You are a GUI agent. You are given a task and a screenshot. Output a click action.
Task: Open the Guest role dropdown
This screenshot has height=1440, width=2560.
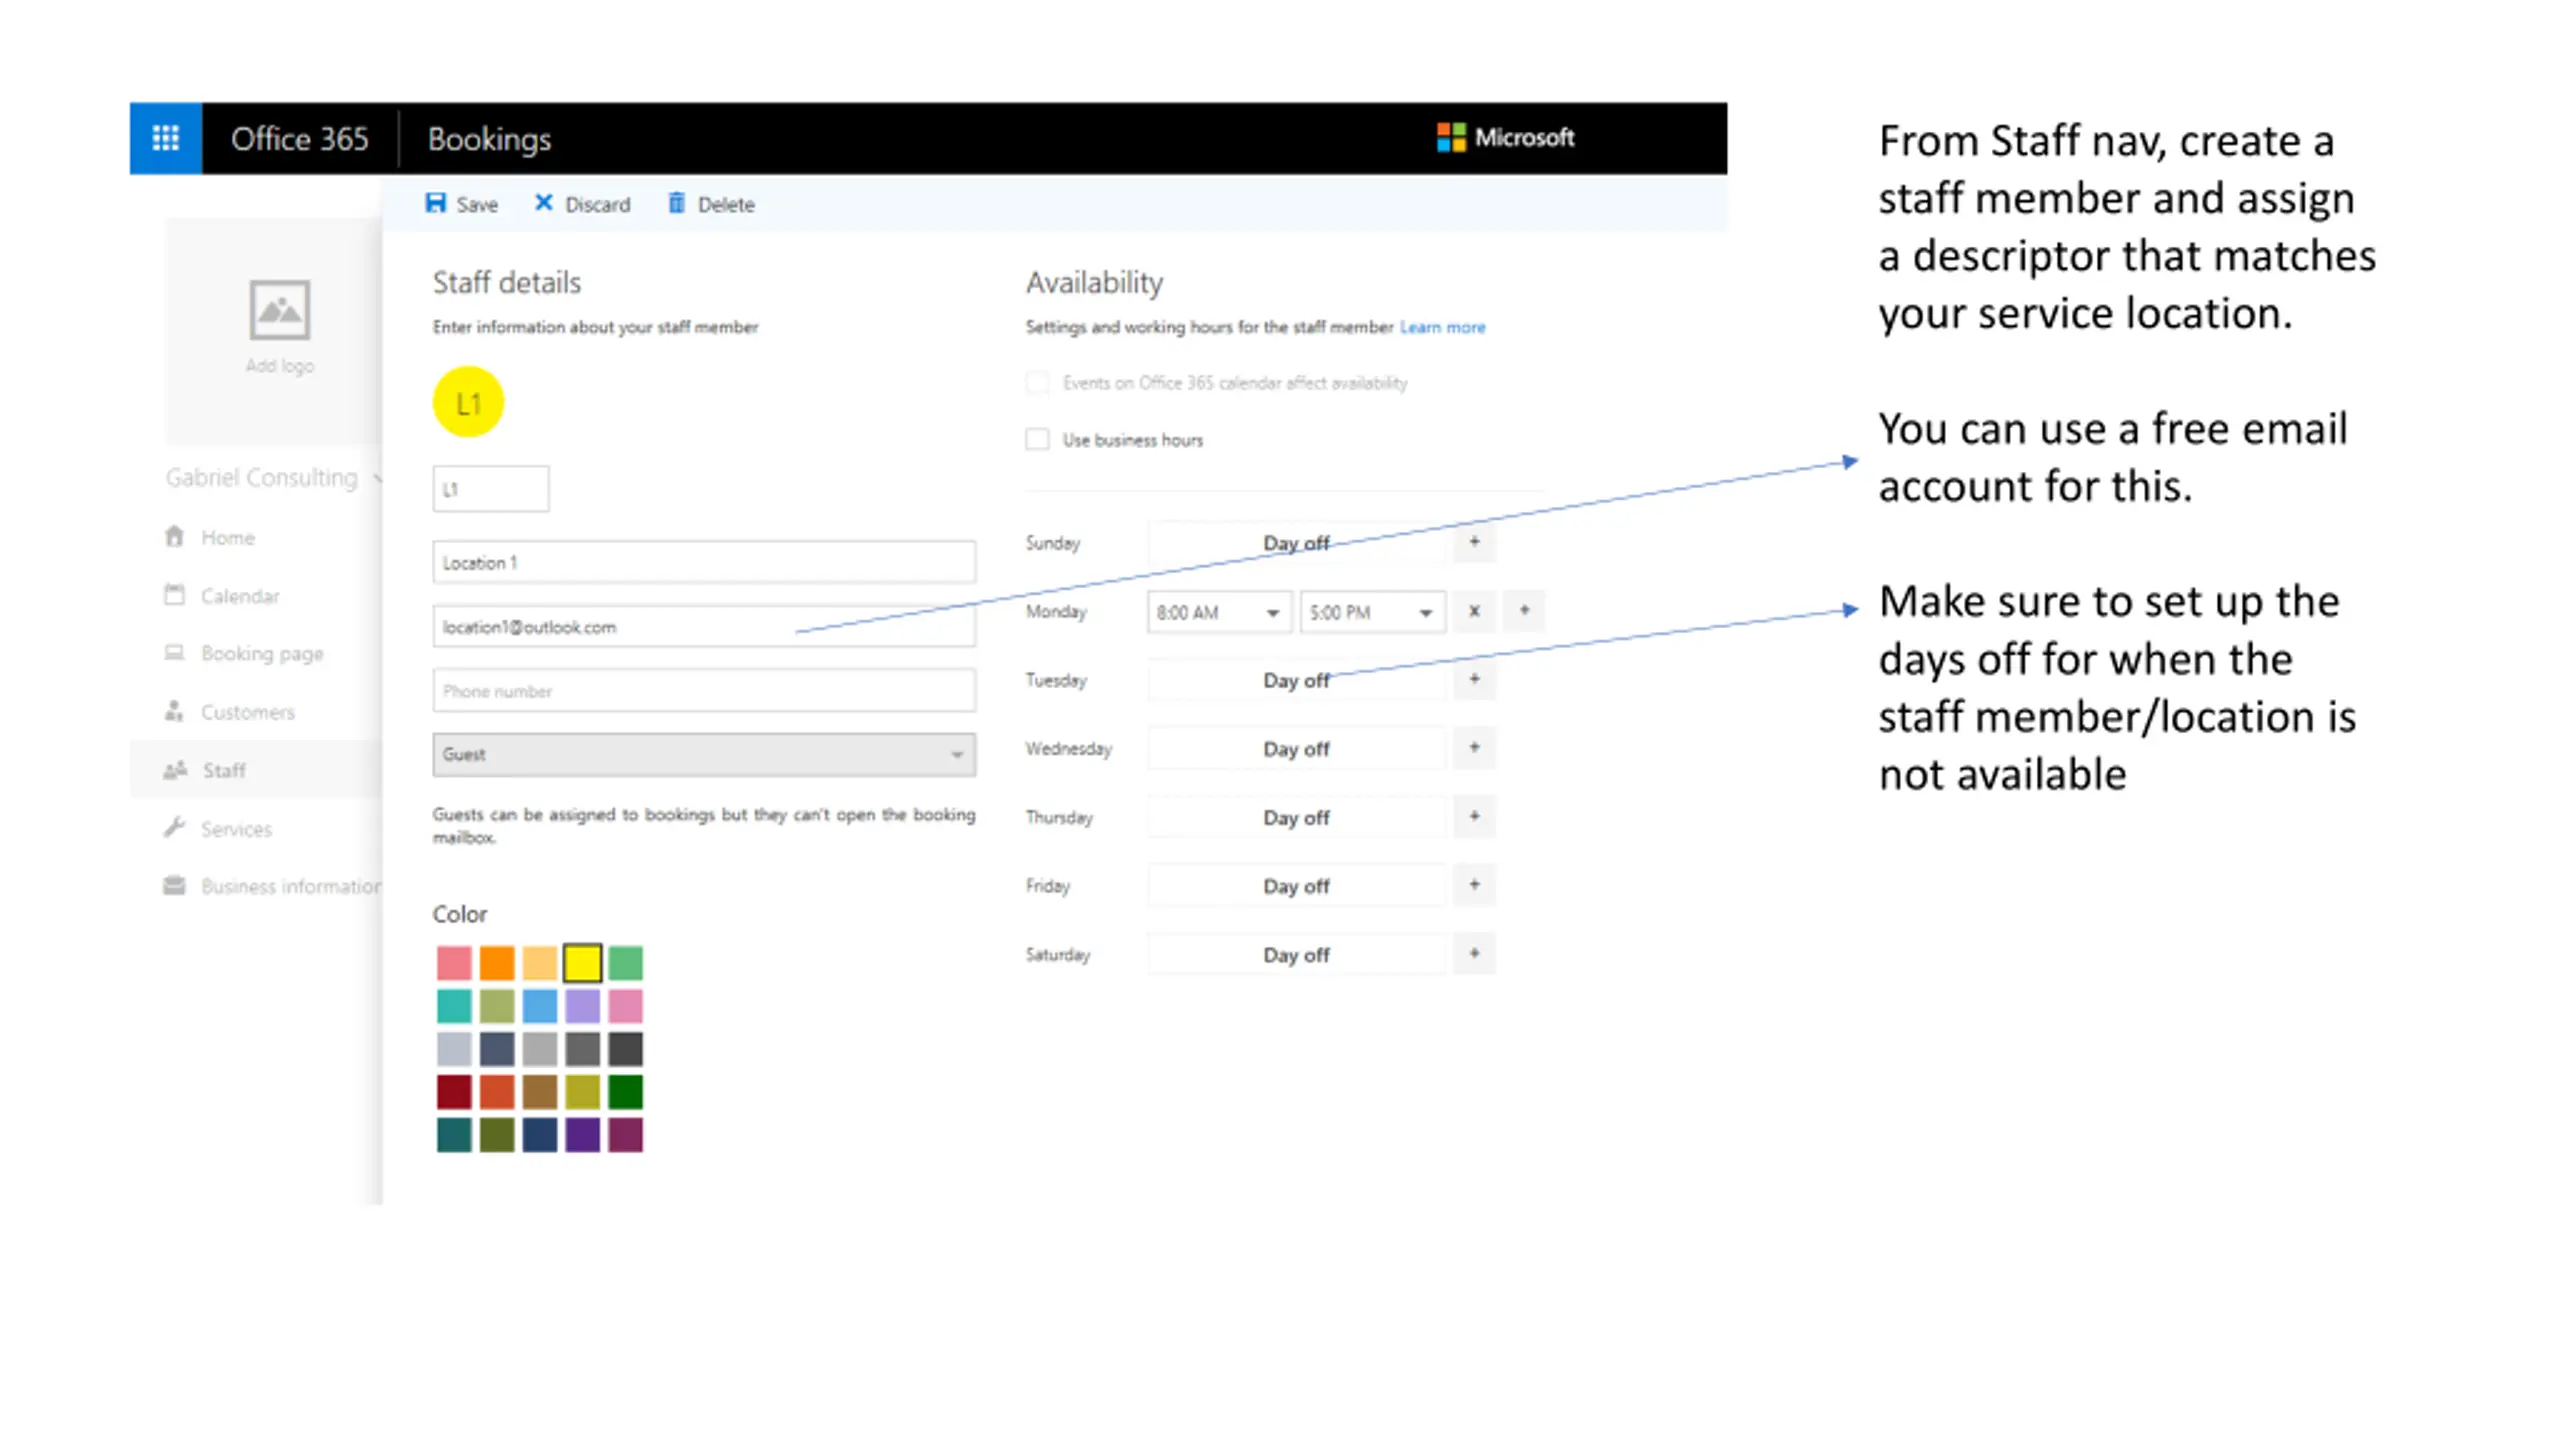pos(704,755)
